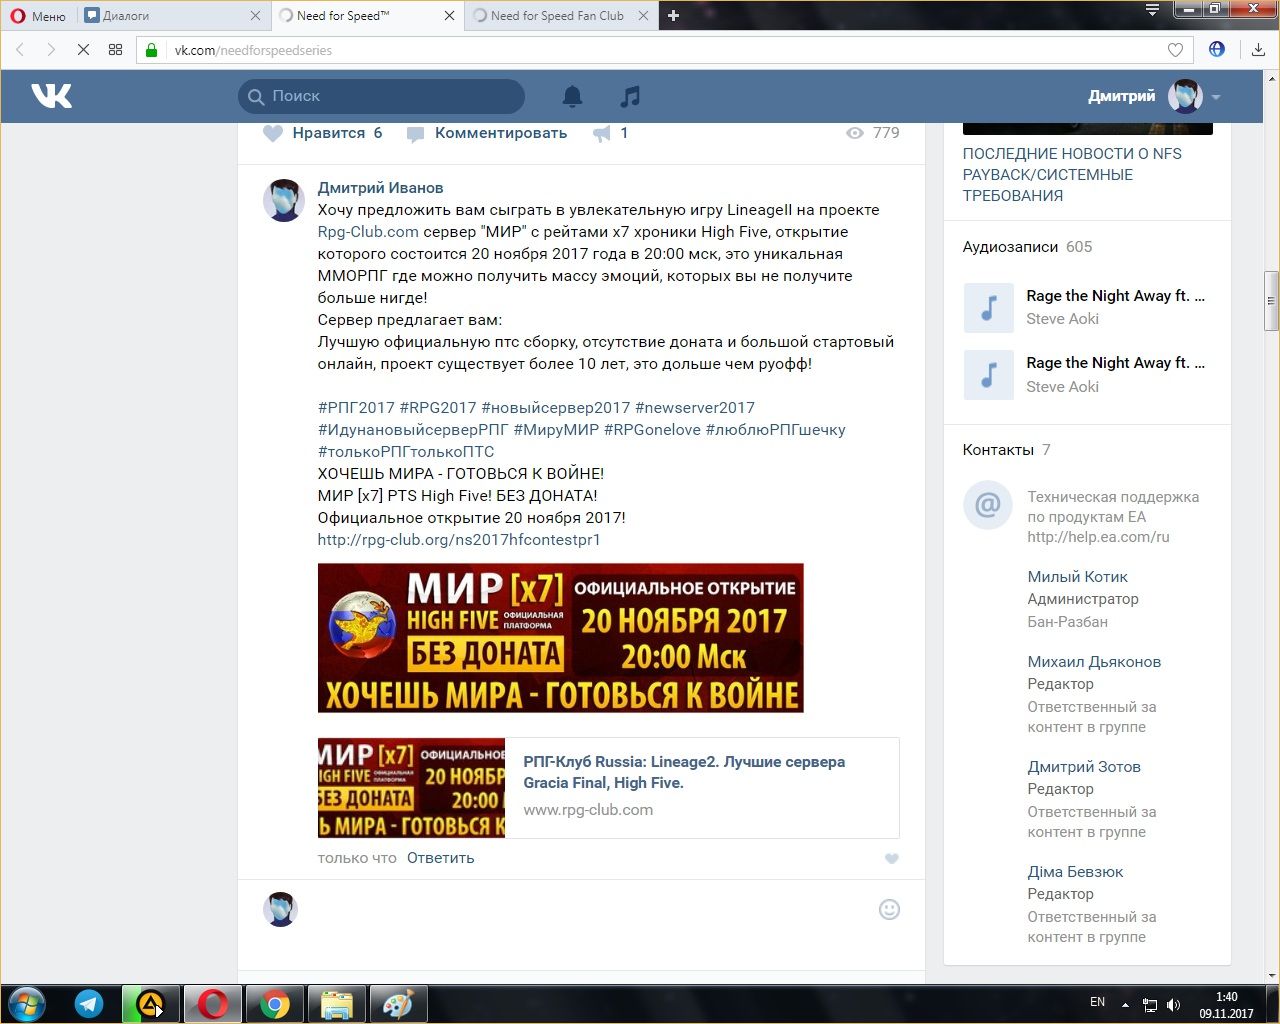Open the МИР x7 banner image
This screenshot has height=1024, width=1280.
tap(560, 638)
